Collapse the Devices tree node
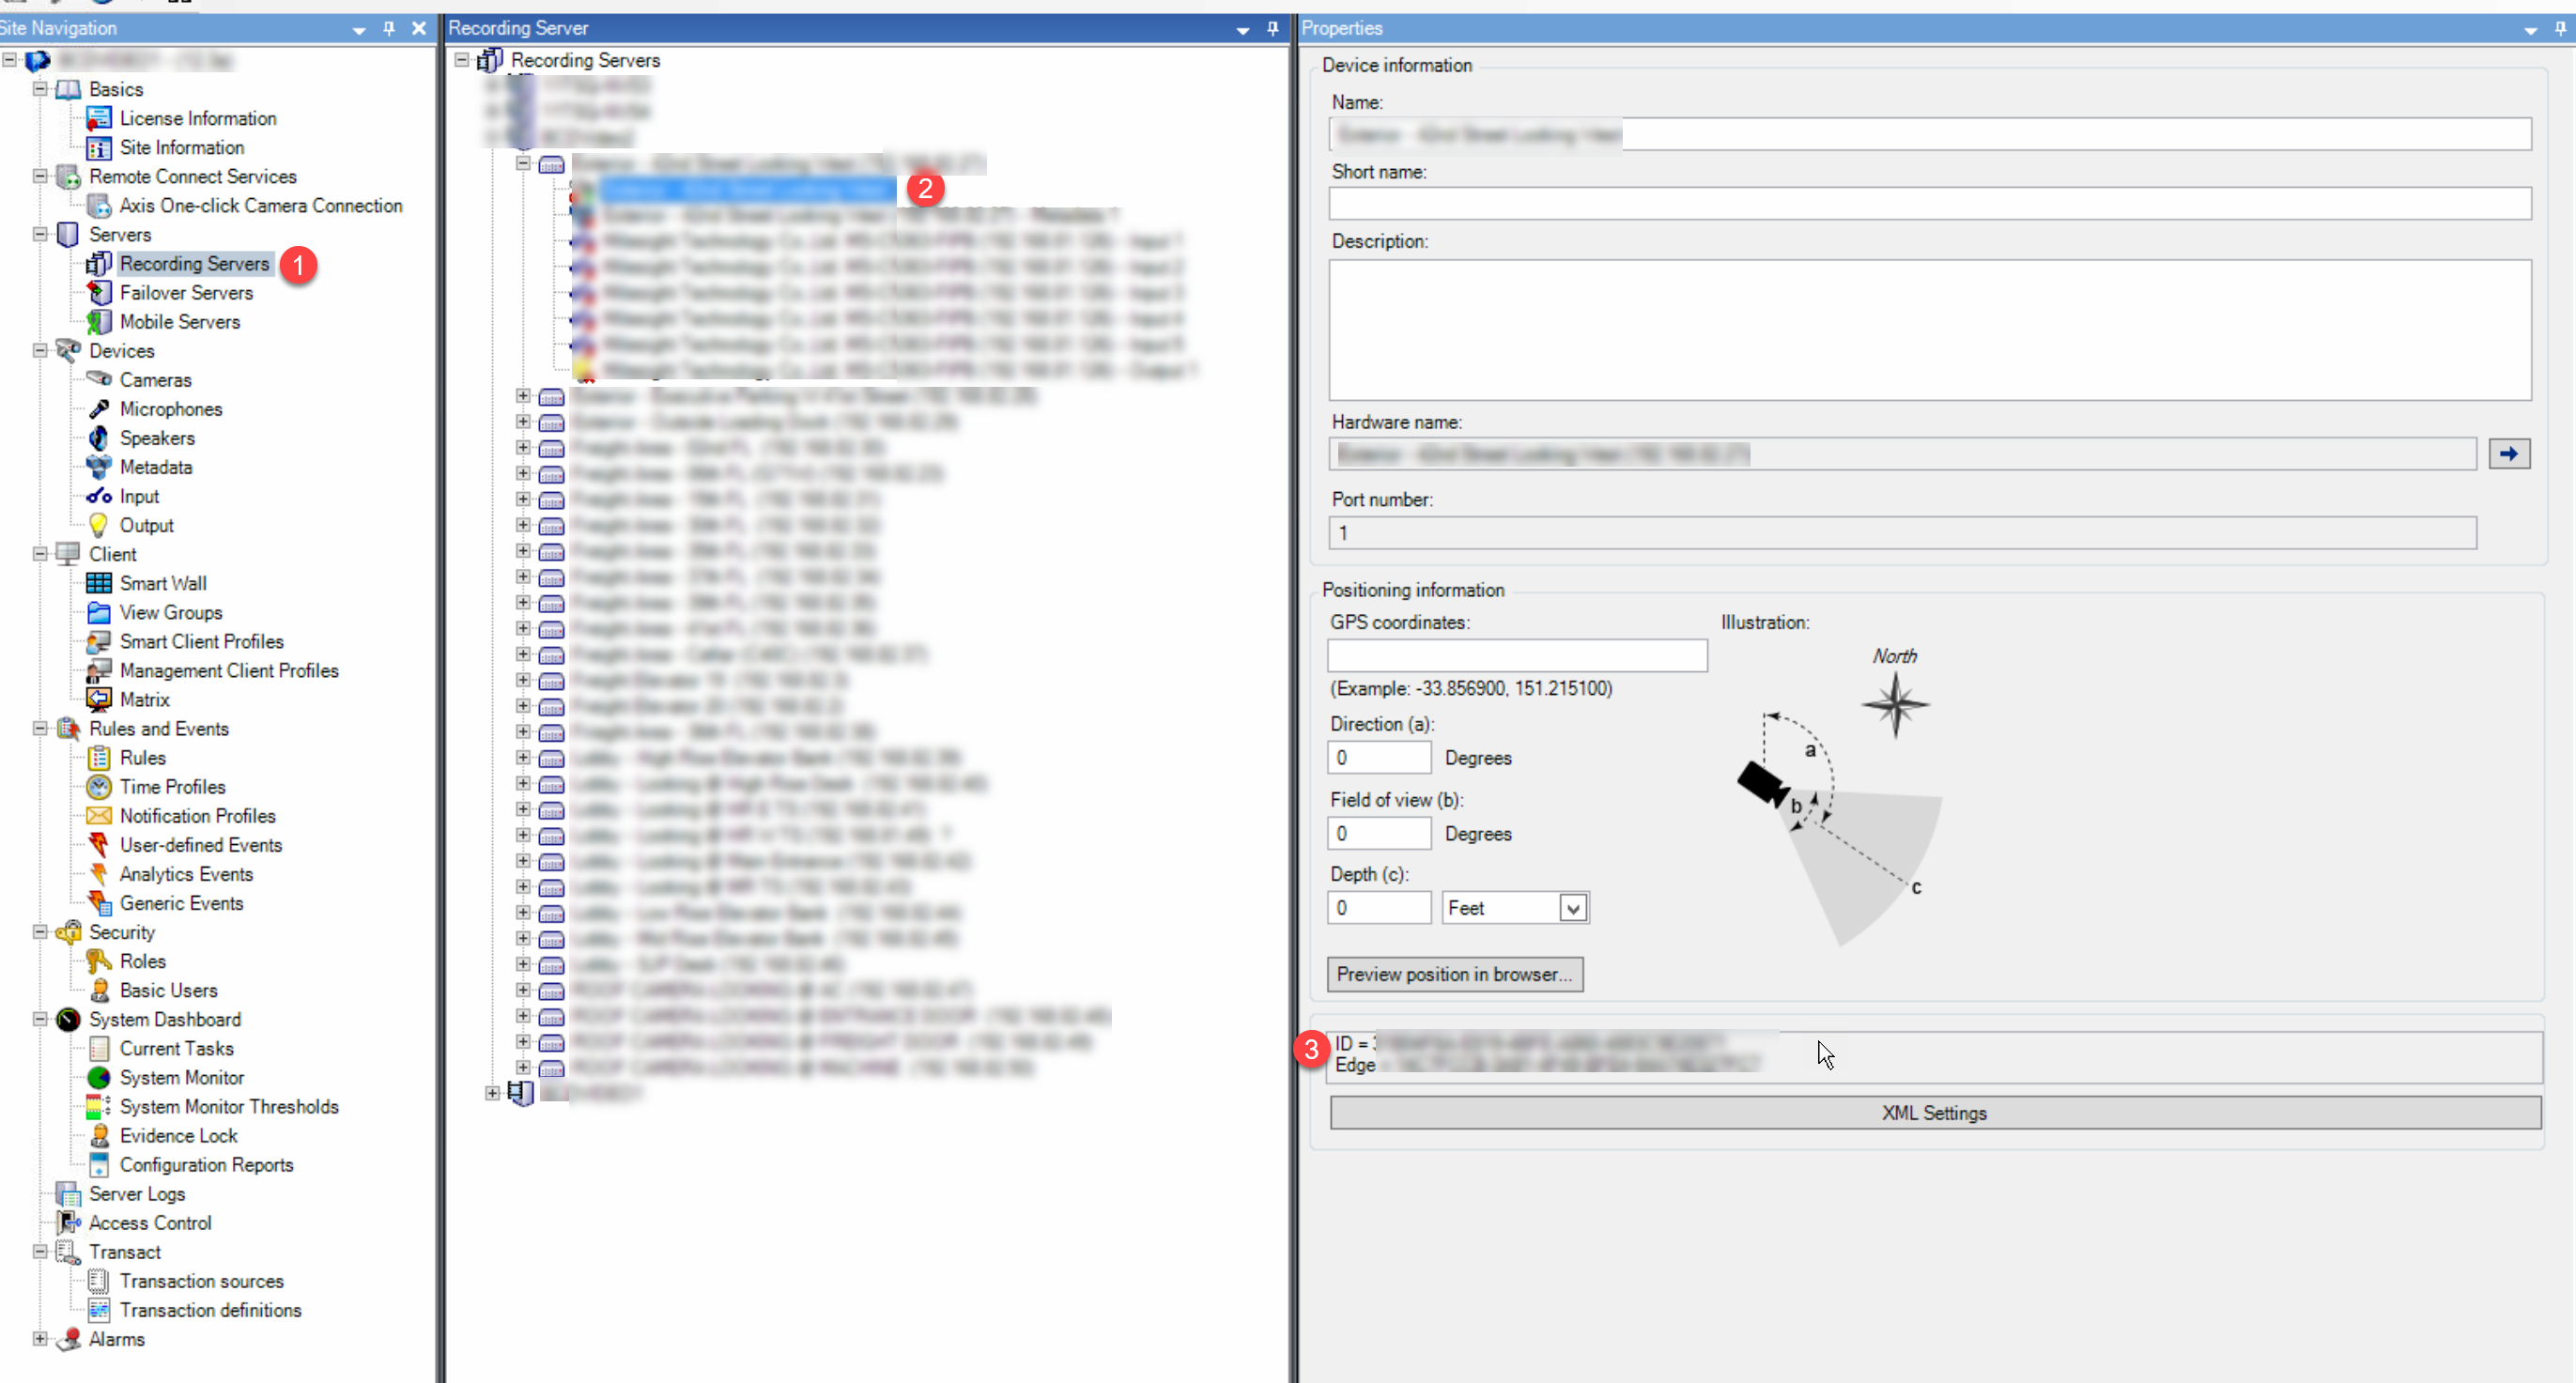 (x=40, y=351)
